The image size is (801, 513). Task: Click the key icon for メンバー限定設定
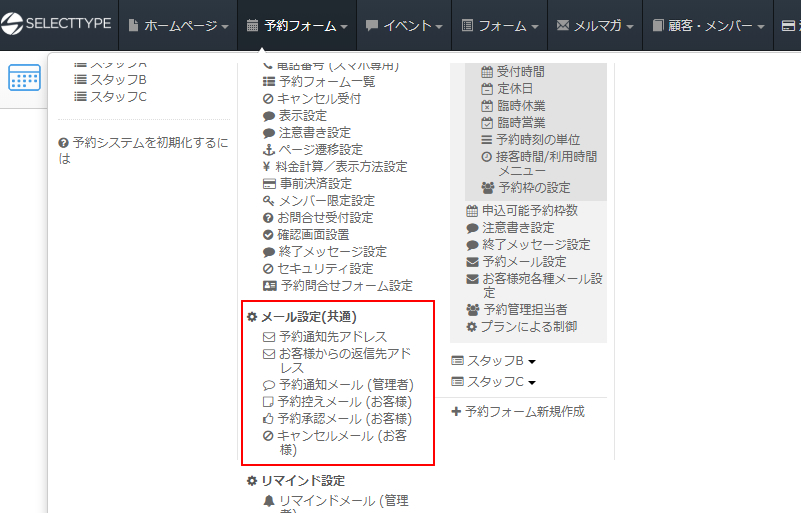tap(268, 201)
